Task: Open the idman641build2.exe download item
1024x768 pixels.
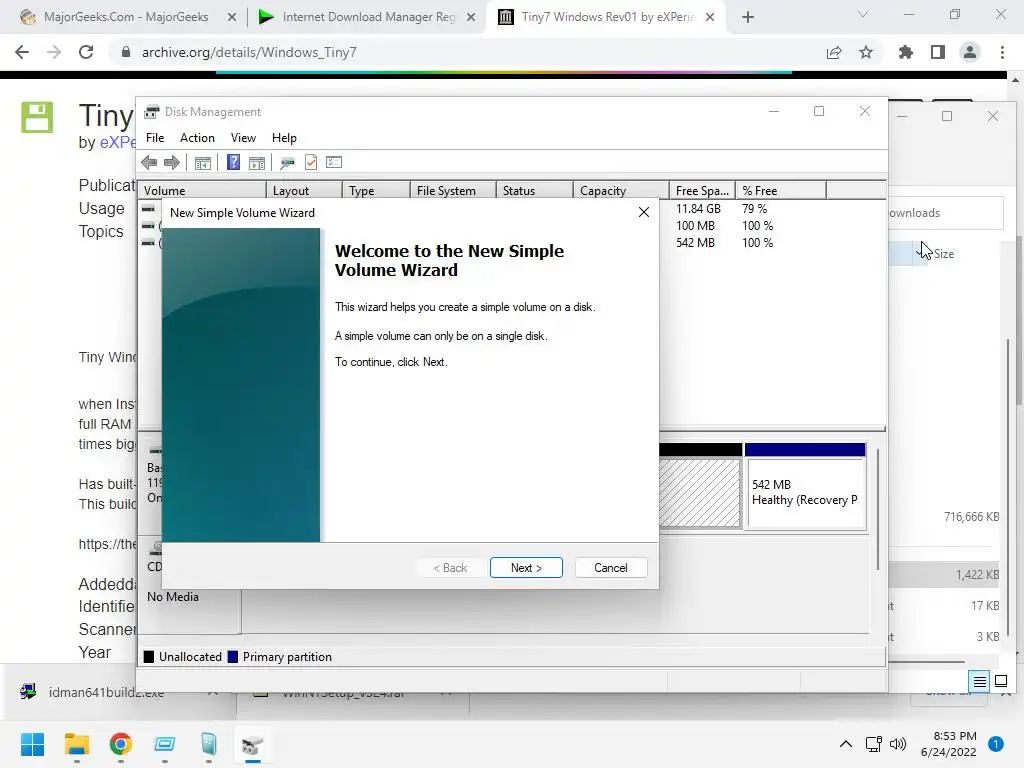Action: click(x=106, y=692)
